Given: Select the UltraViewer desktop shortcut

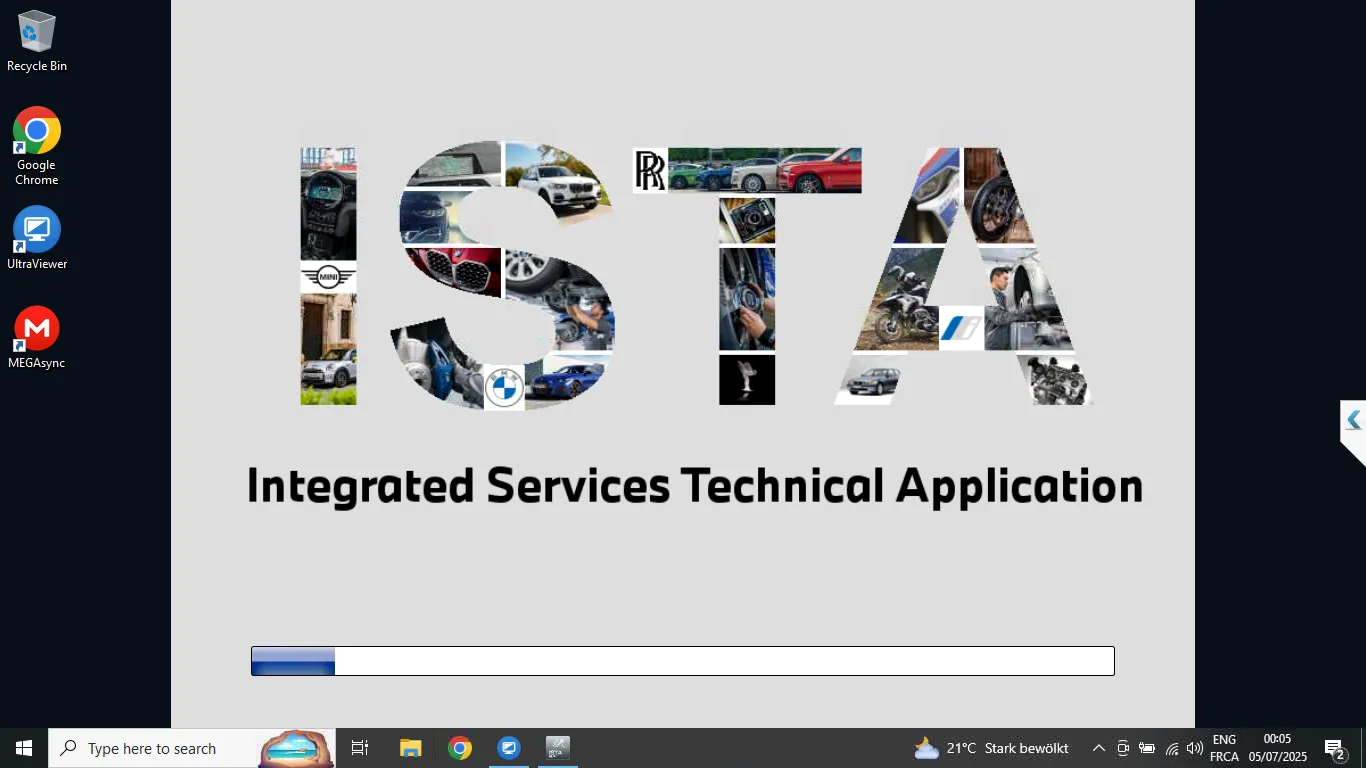Looking at the screenshot, I should (37, 238).
